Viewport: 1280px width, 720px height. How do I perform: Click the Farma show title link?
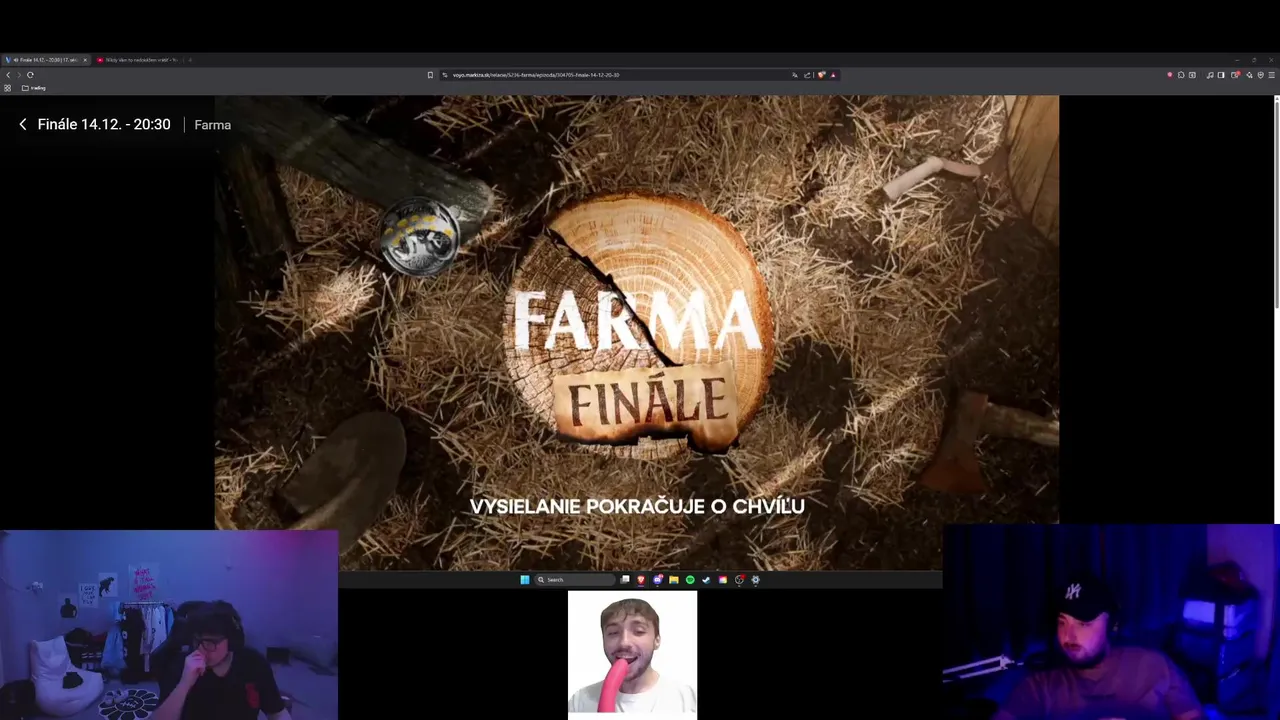click(x=212, y=125)
